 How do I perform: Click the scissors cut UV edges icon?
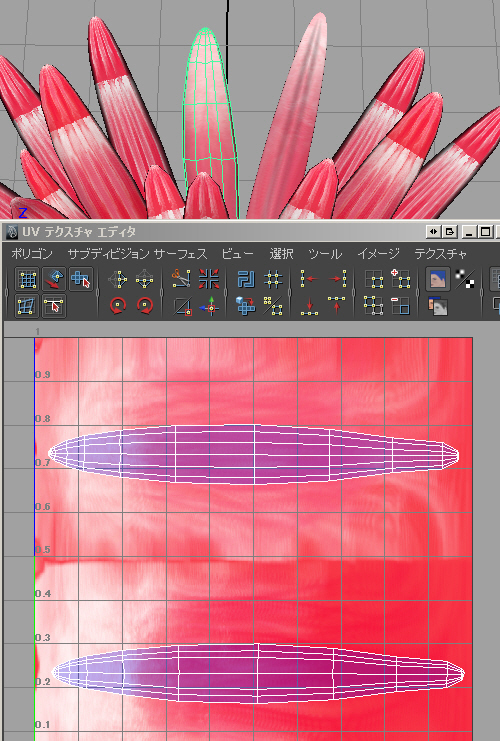(181, 279)
